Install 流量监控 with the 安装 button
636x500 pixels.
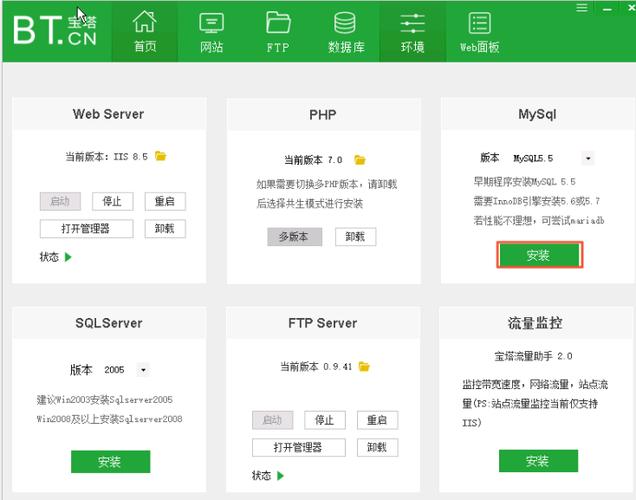[x=538, y=461]
